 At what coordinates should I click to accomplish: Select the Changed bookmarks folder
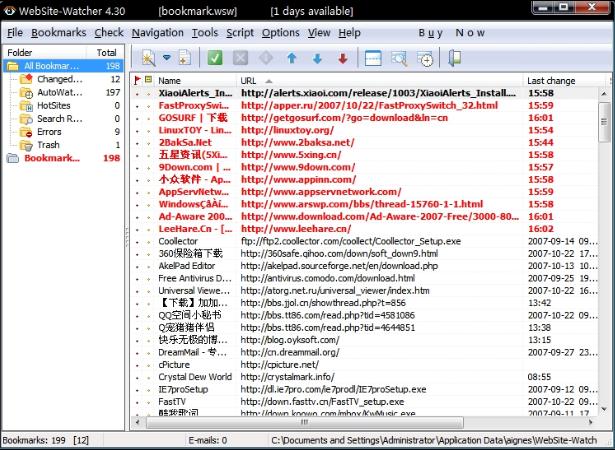pyautogui.click(x=59, y=79)
